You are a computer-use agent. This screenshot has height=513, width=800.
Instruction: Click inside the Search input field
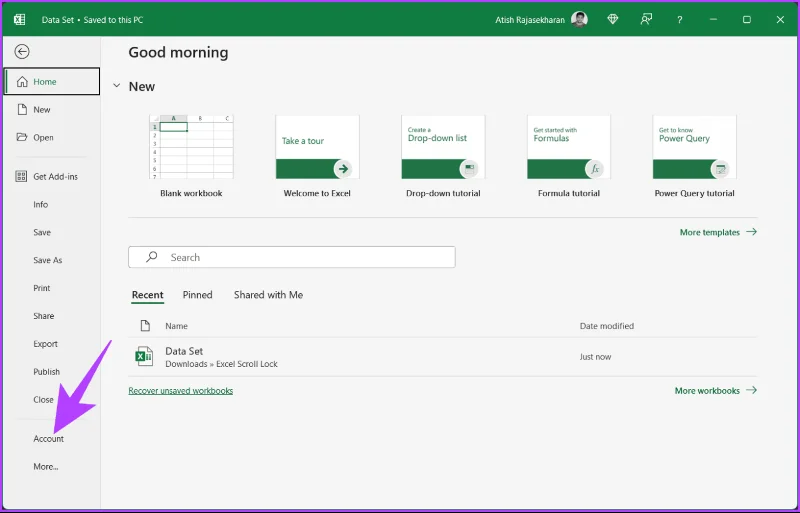coord(292,257)
